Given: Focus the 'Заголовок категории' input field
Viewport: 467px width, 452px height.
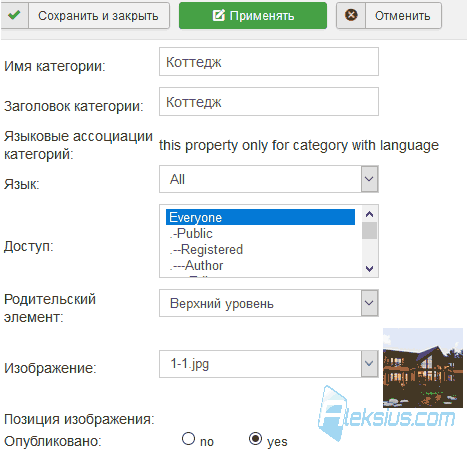Looking at the screenshot, I should (x=269, y=102).
